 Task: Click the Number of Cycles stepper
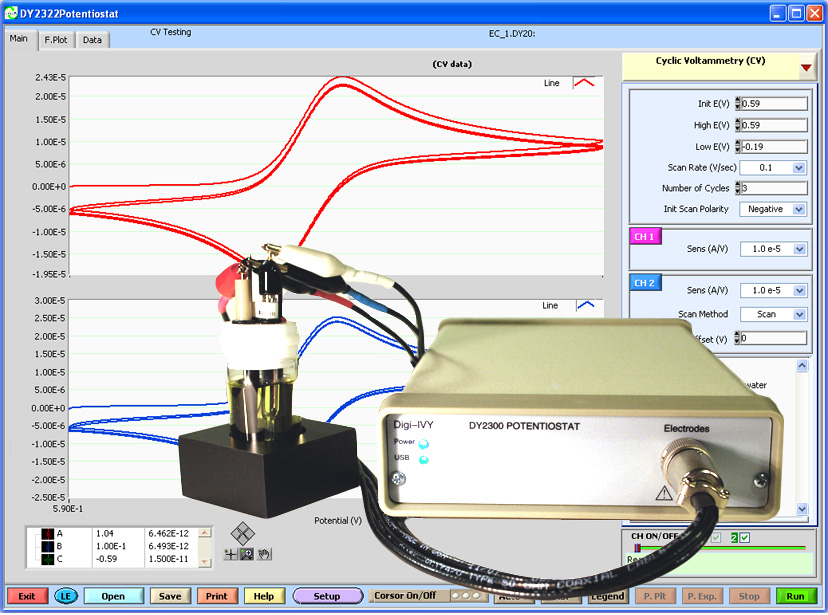point(738,188)
